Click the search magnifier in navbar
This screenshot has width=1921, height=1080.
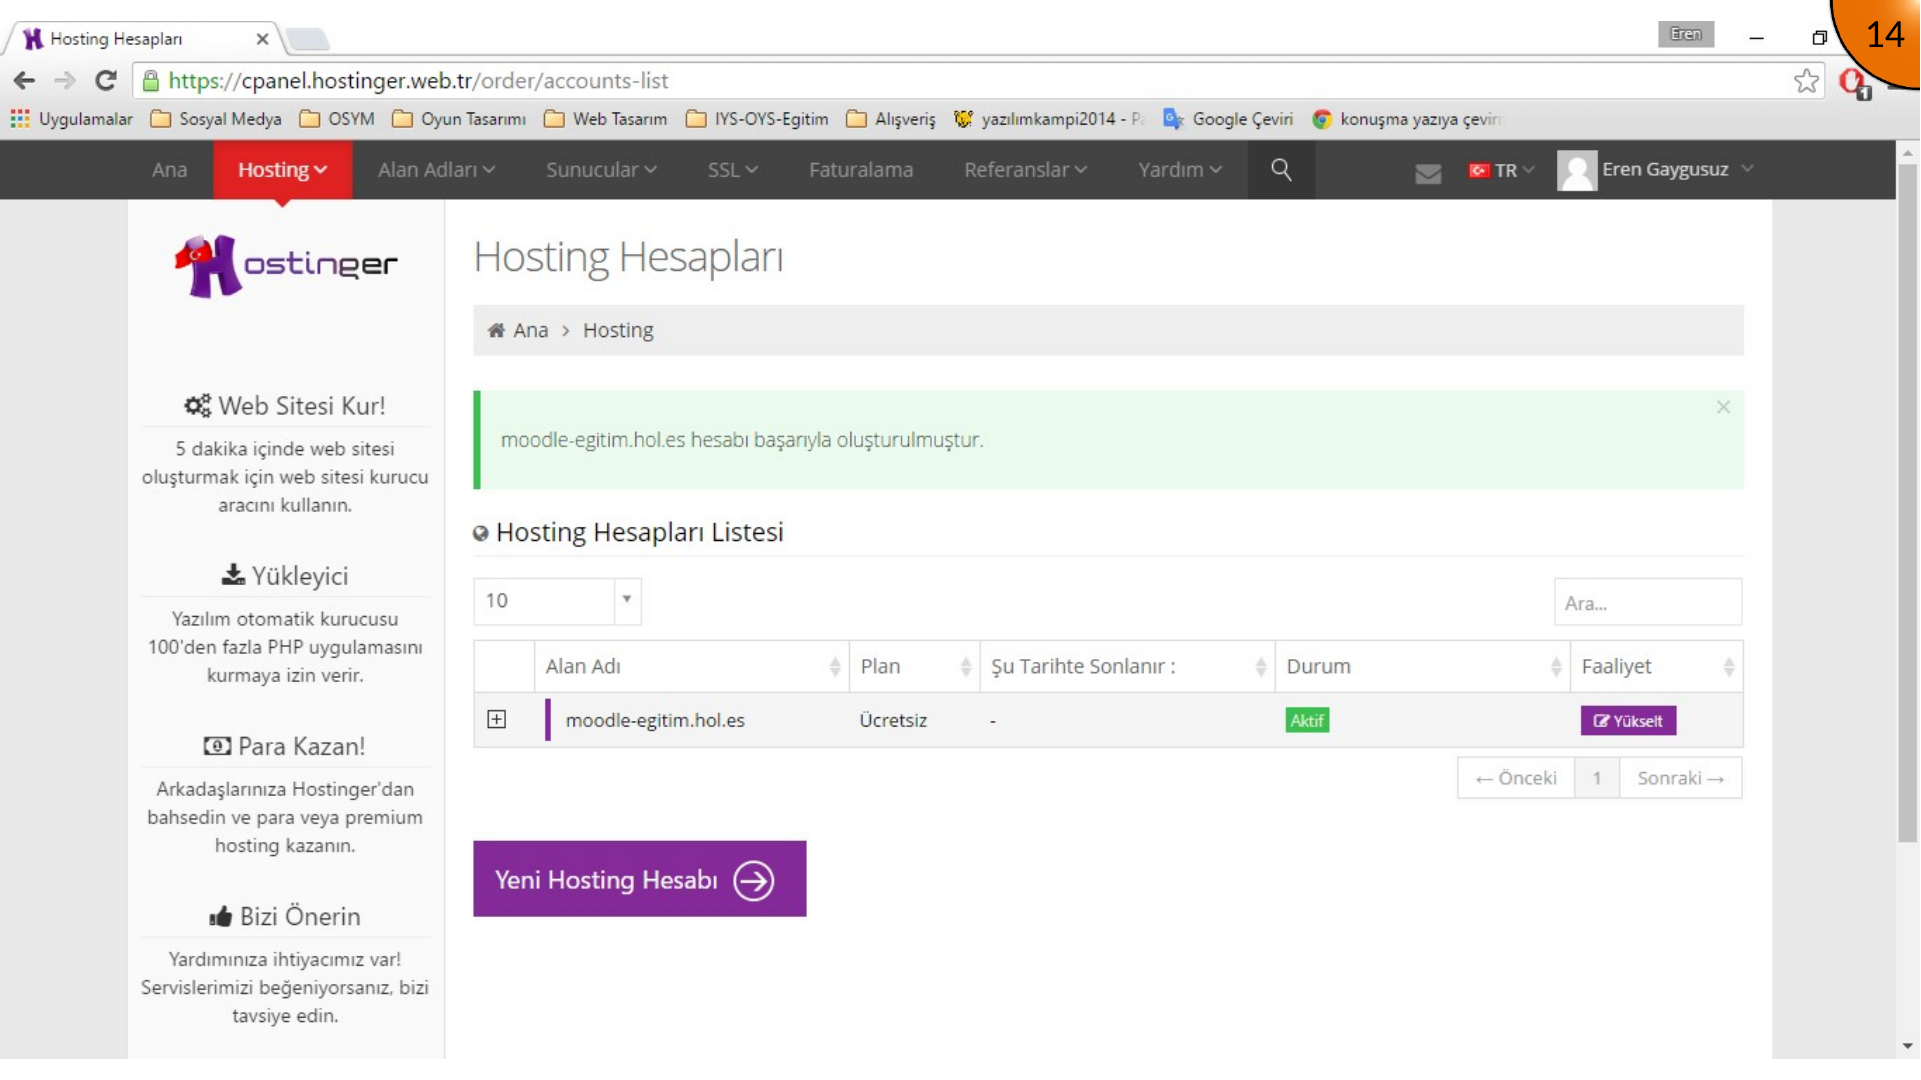click(1281, 170)
